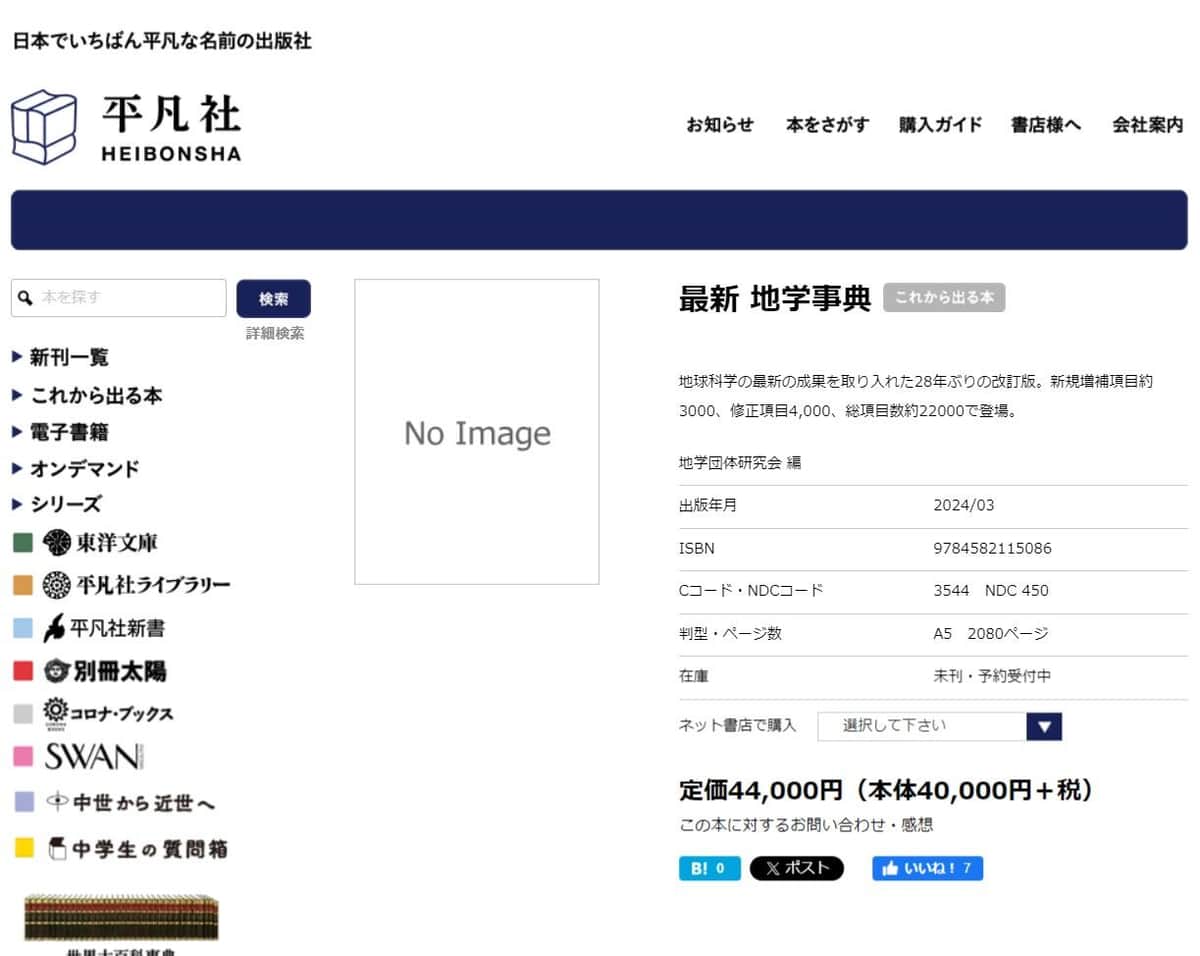
Task: Open the 平凡社新書 series logo
Action: pos(104,628)
